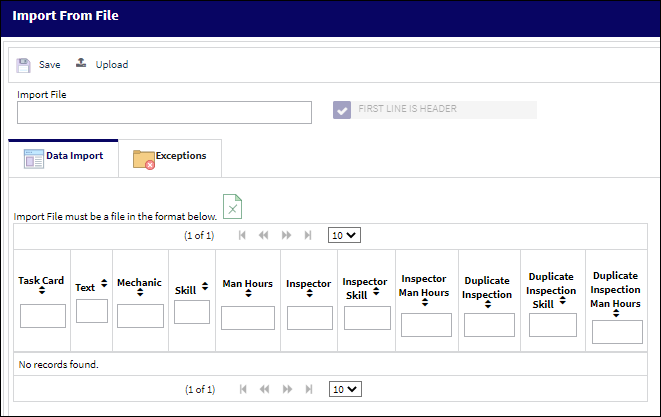Go to last page in top paginator
This screenshot has width=661, height=417.
tap(308, 235)
